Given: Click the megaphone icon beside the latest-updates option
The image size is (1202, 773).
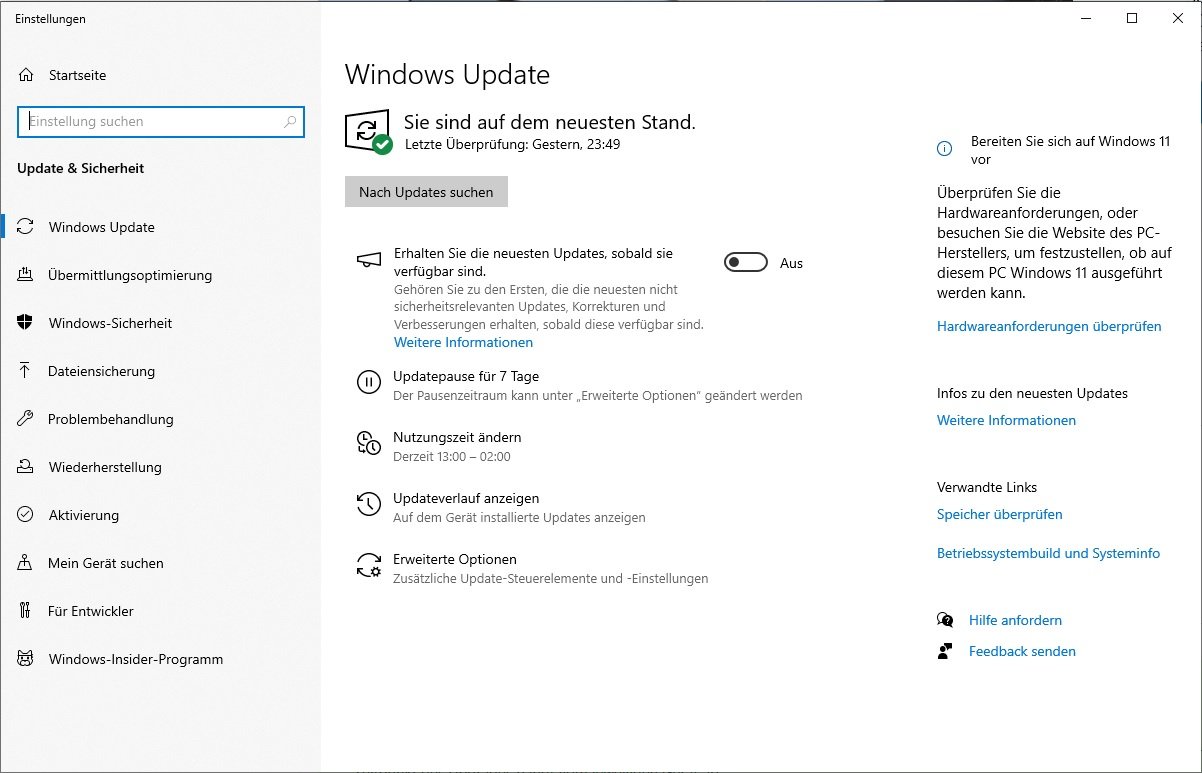Looking at the screenshot, I should click(369, 260).
